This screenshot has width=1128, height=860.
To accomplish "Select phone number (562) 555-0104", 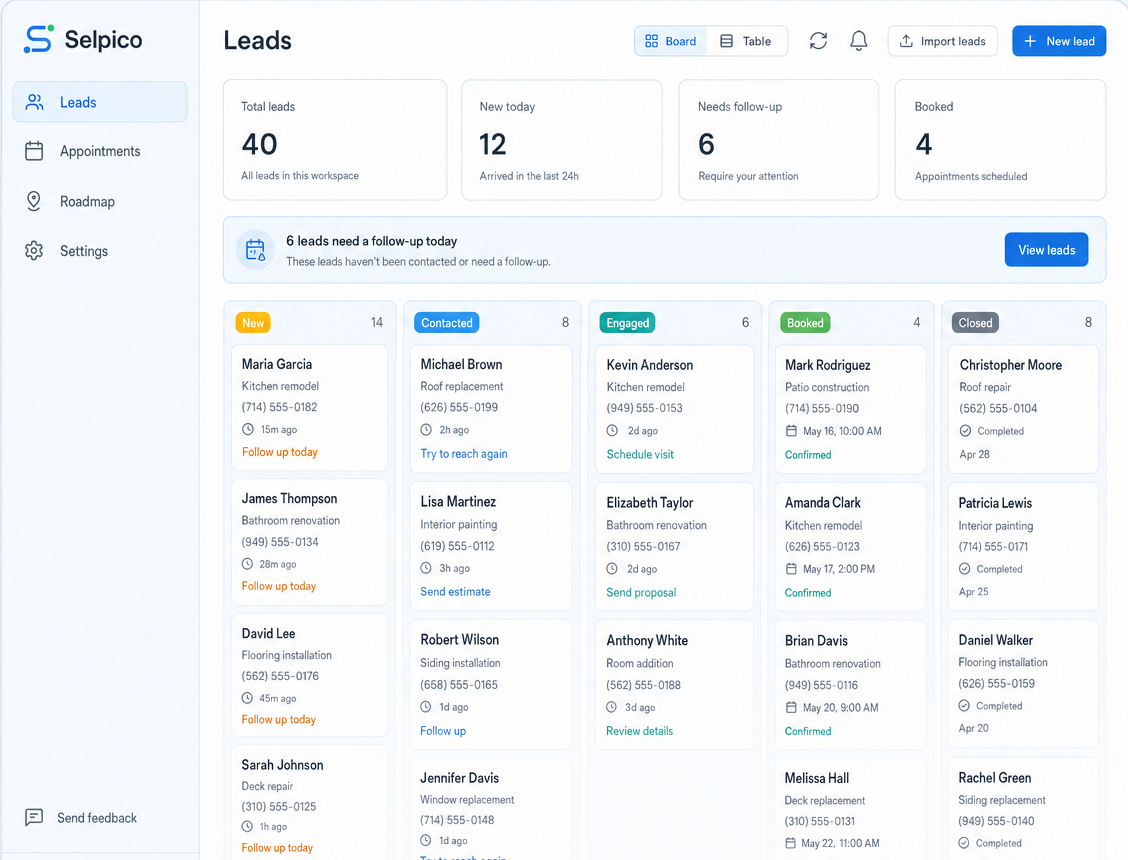I will tap(998, 408).
